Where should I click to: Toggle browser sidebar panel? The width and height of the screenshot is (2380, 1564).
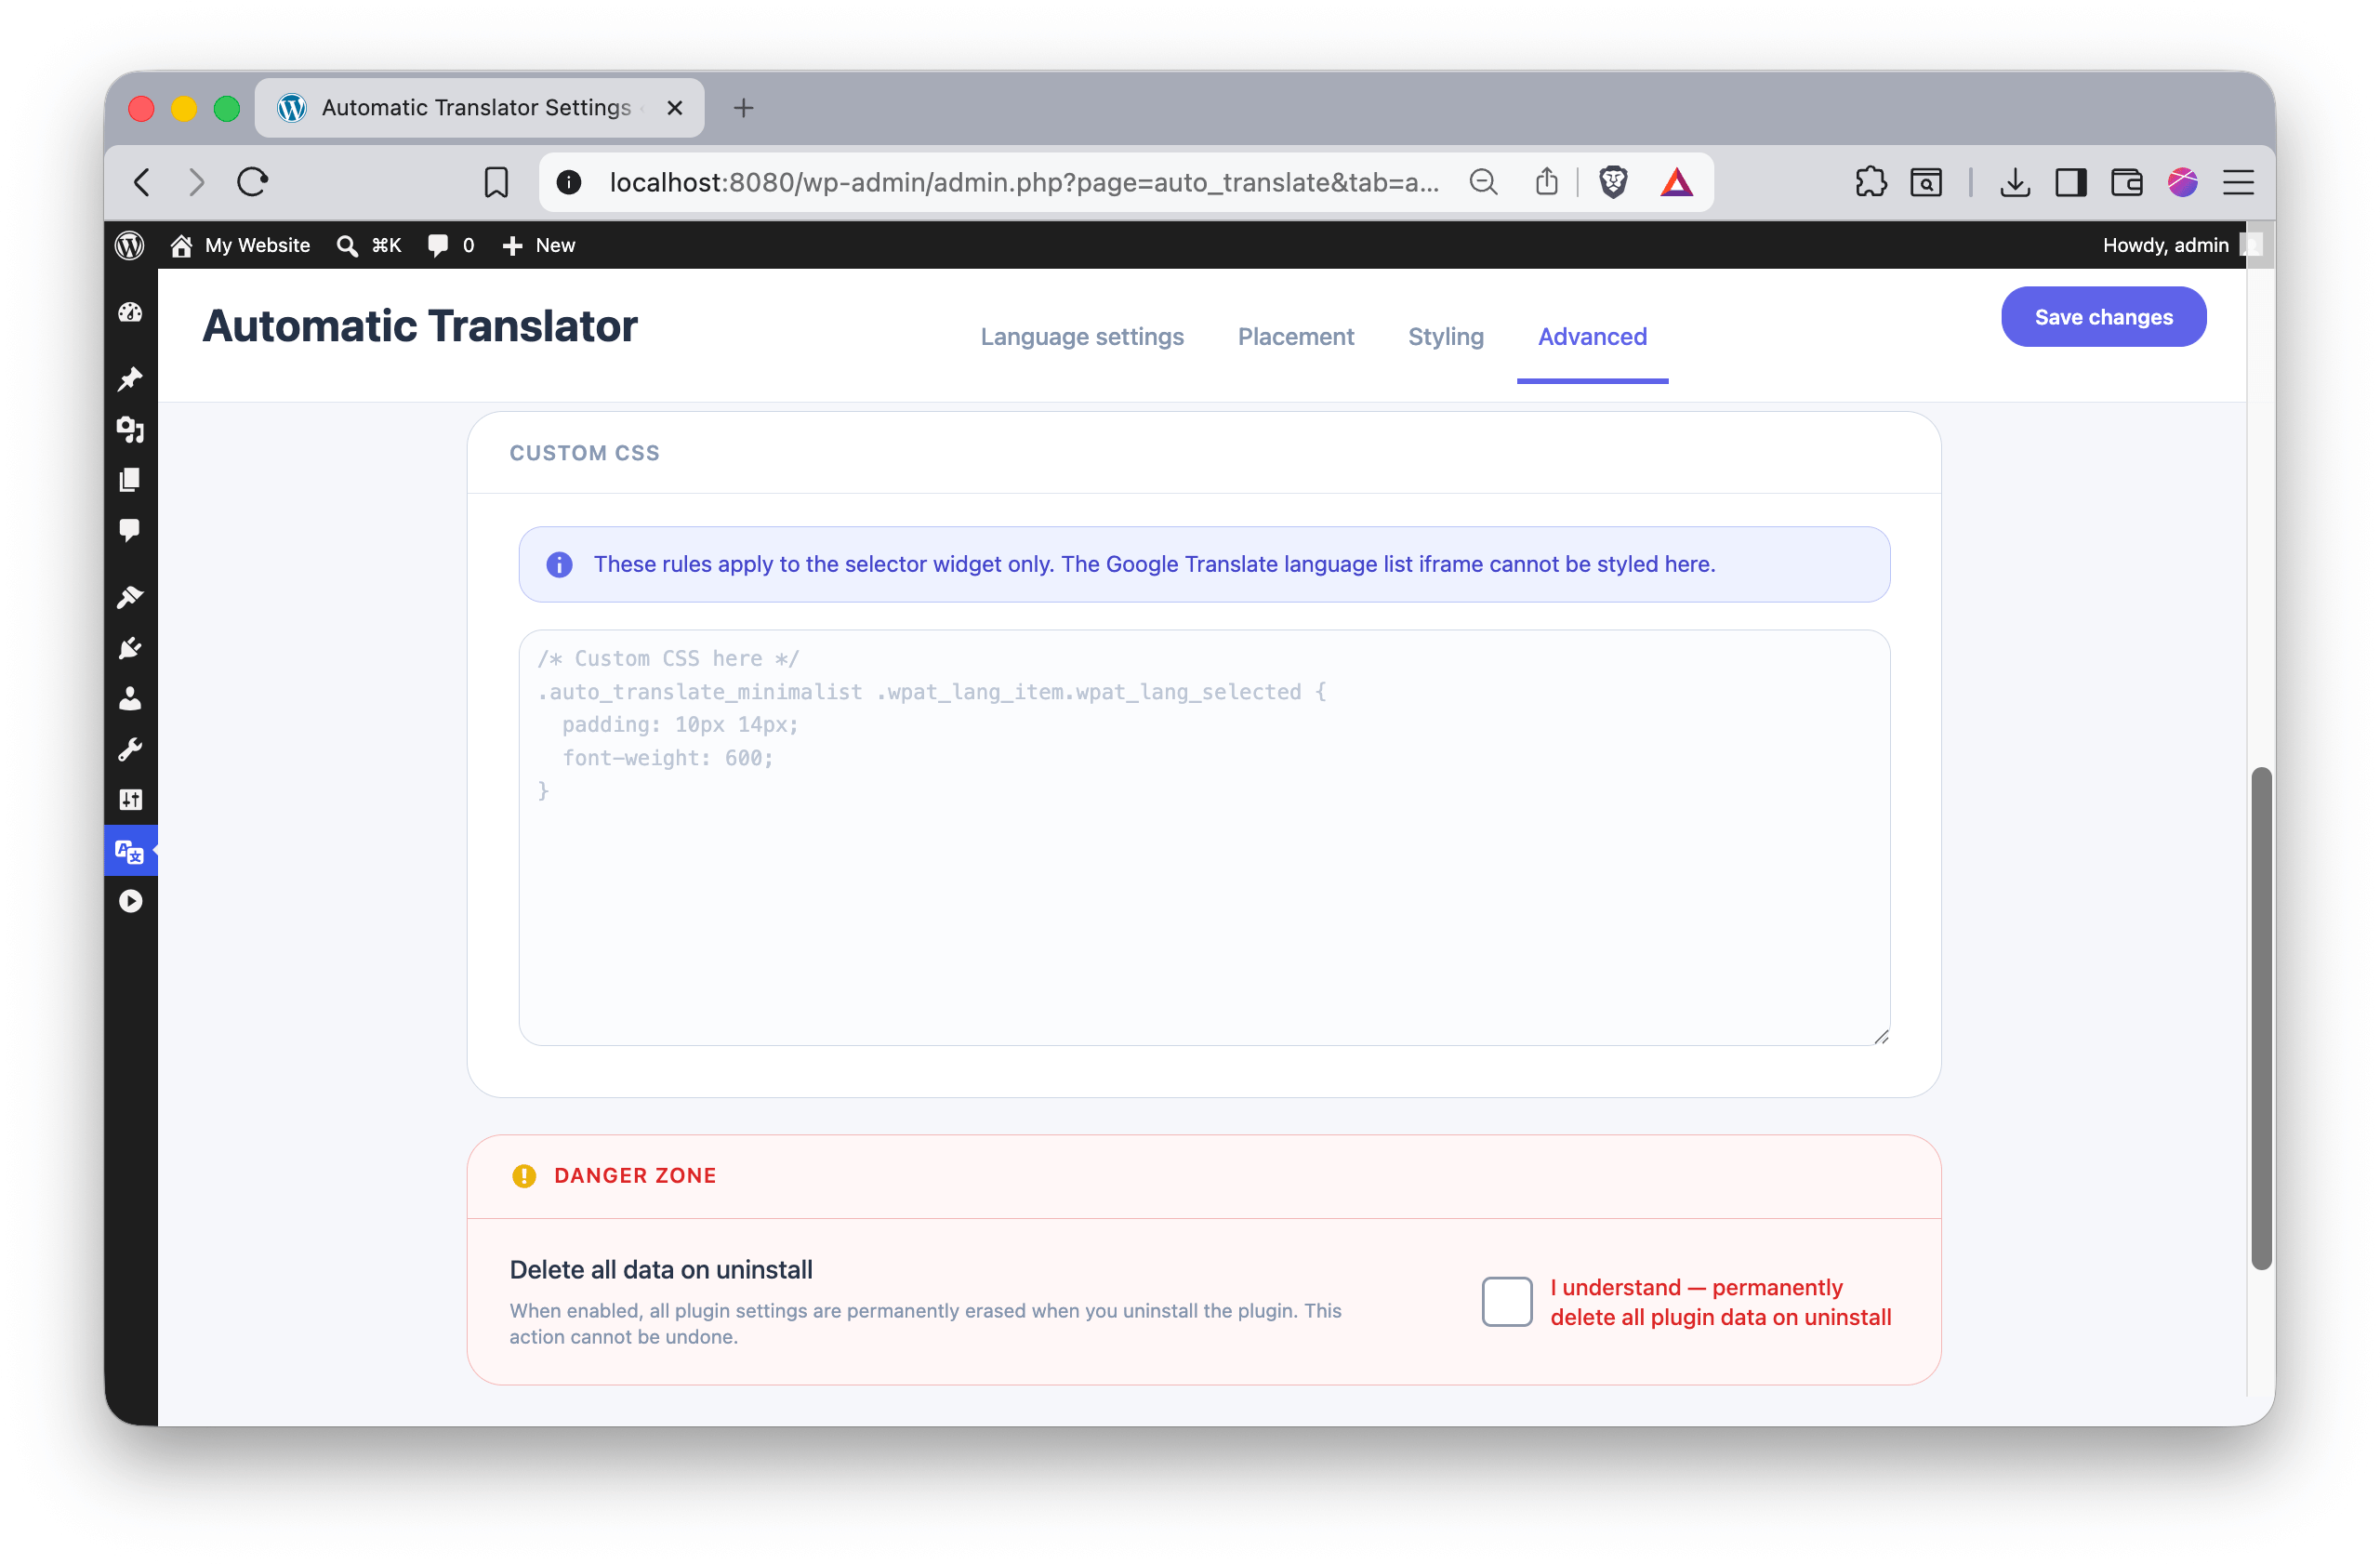pos(2071,182)
